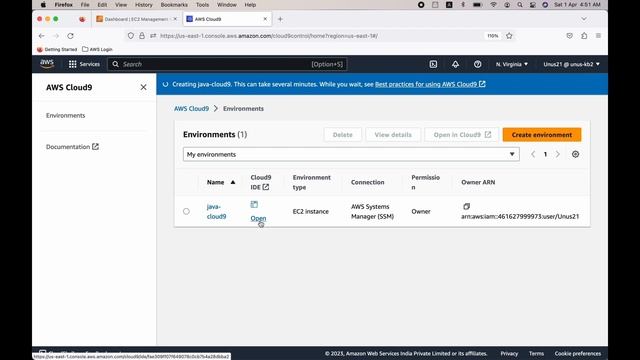Screen dimensions: 640x360
Task: Click the Terms footer link
Action: coord(536,353)
